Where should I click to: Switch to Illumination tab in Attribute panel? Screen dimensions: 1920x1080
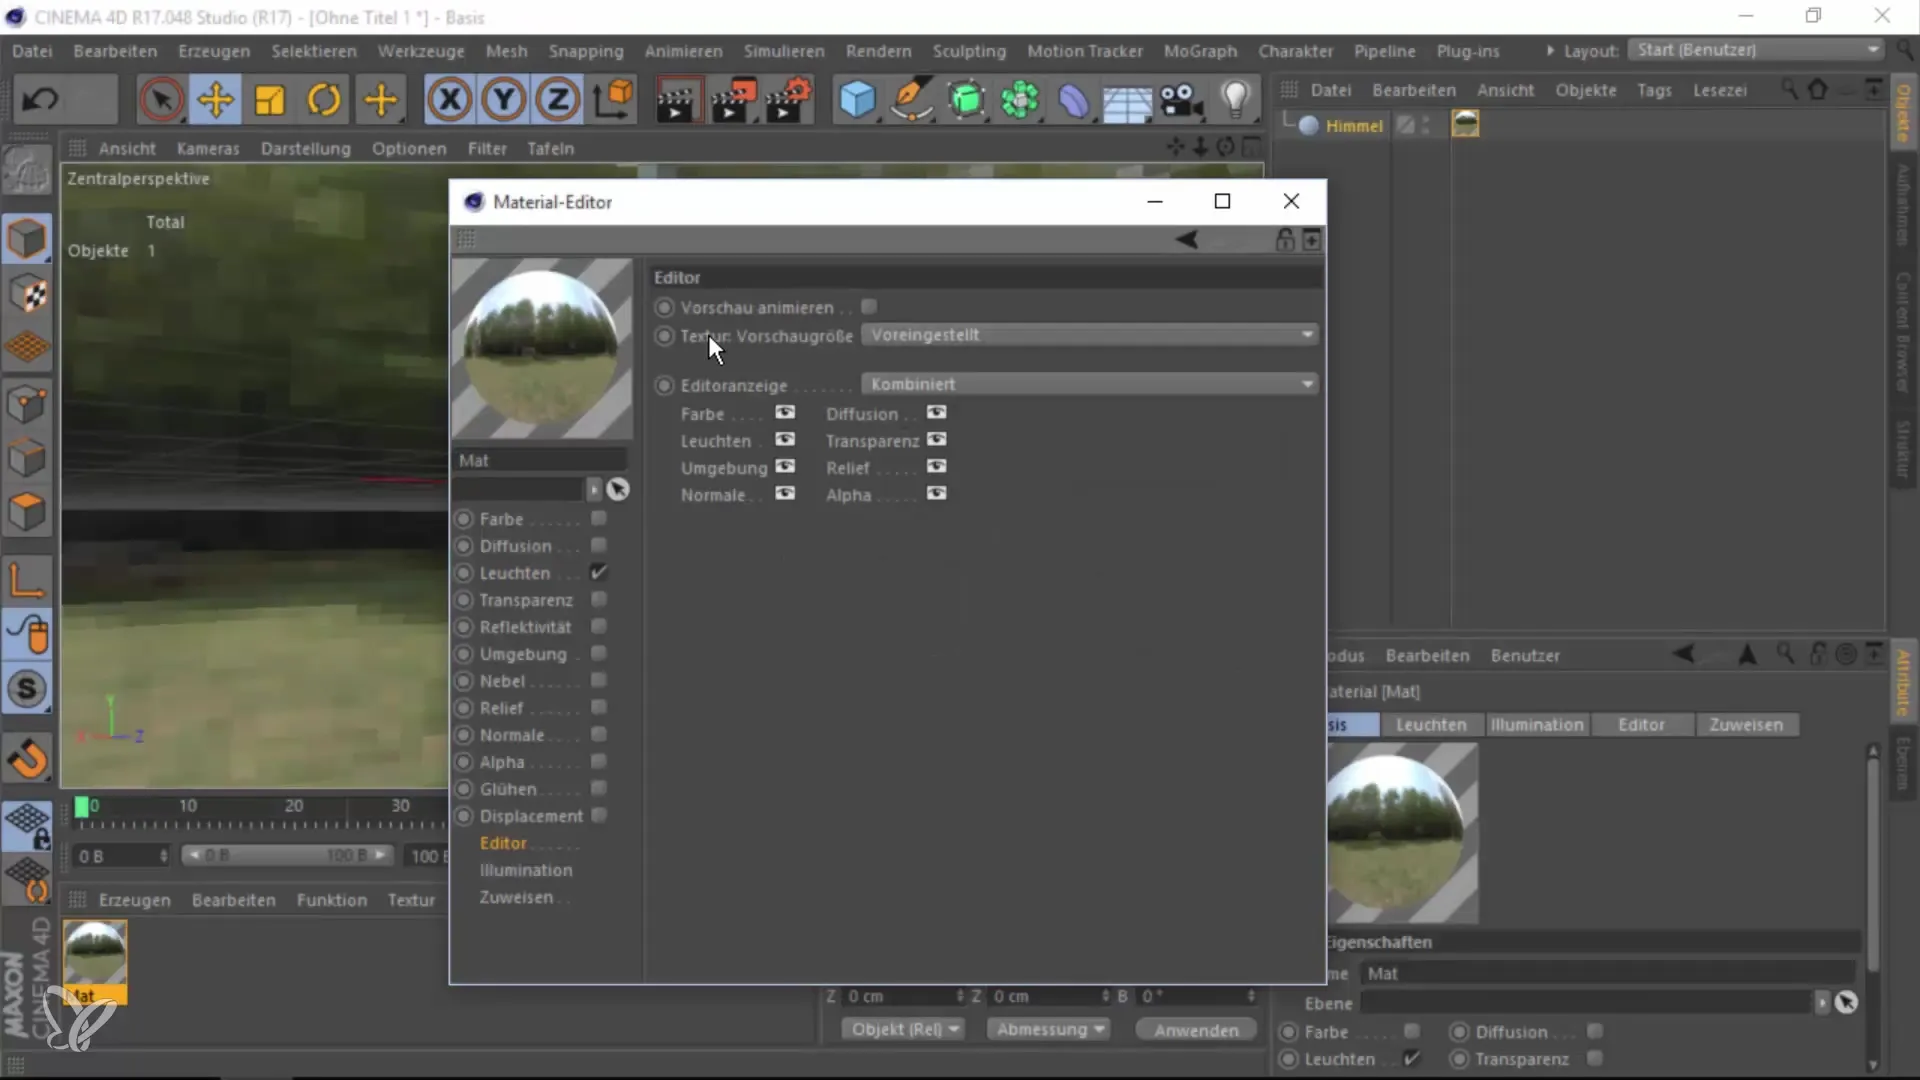[x=1537, y=725]
